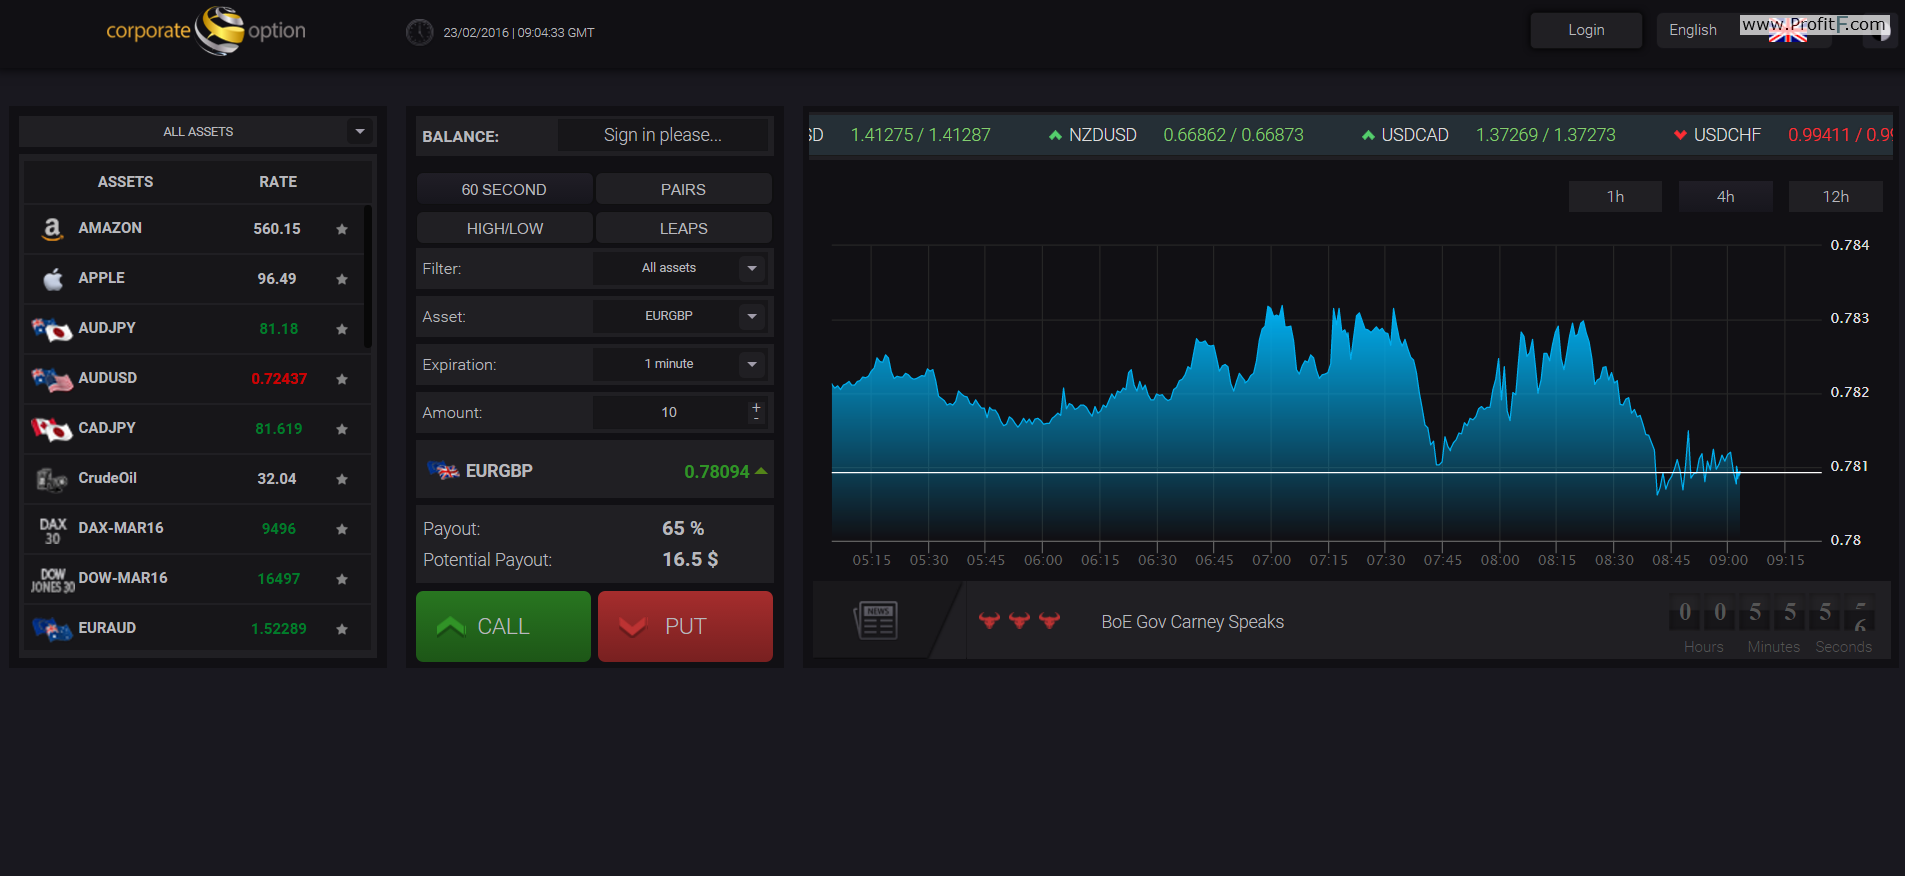Click the asset list scrollbar
The height and width of the screenshot is (876, 1905).
tap(368, 277)
